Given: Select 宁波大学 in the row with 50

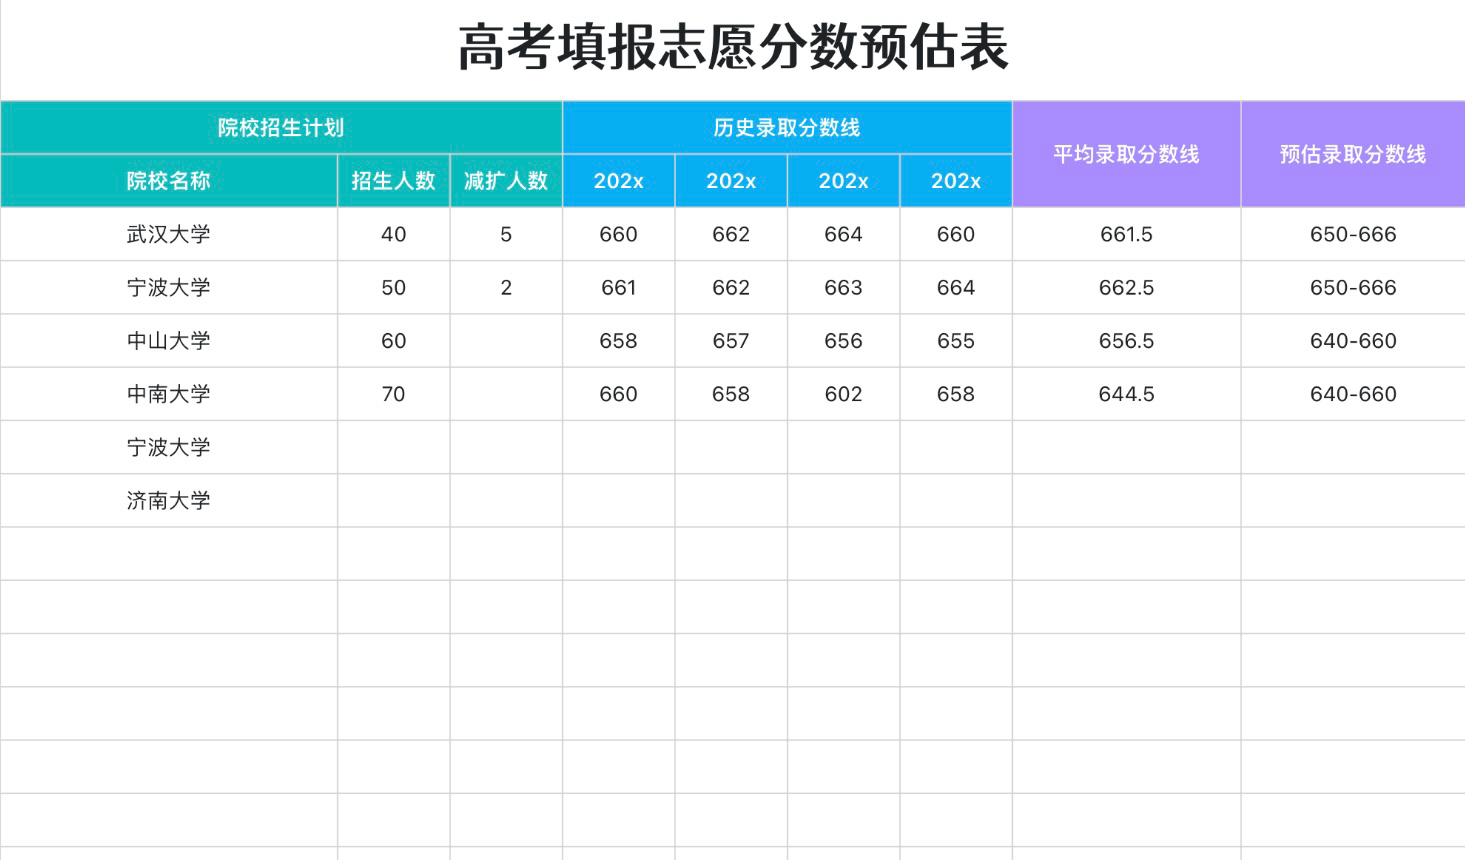Looking at the screenshot, I should click(x=169, y=288).
